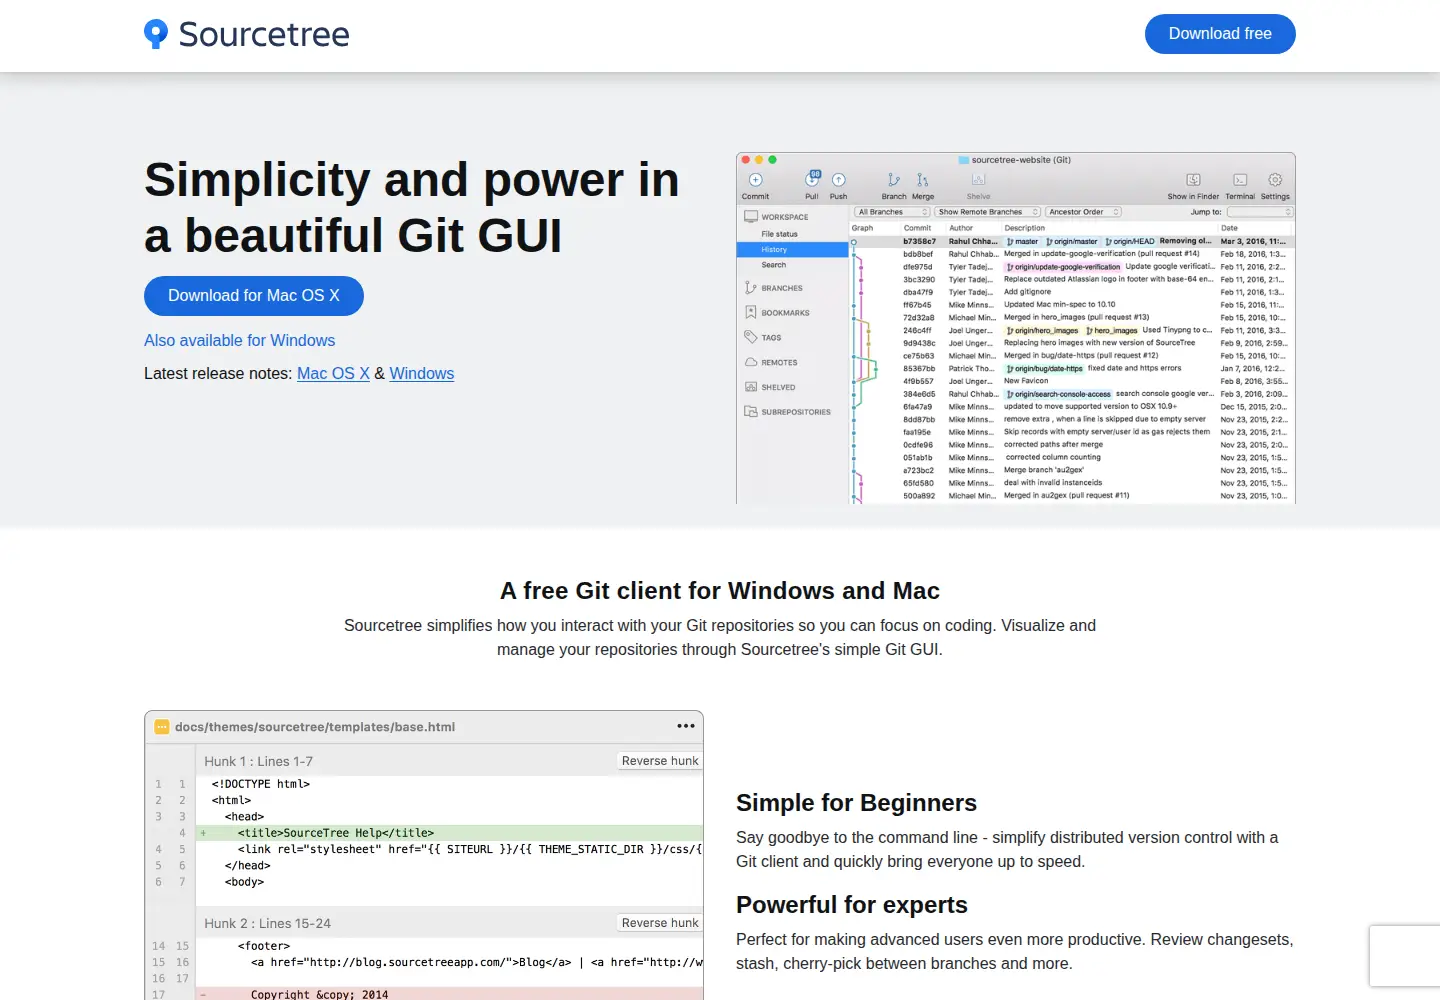Click the Bookmarks icon in sidebar
The width and height of the screenshot is (1440, 1000).
tap(751, 313)
